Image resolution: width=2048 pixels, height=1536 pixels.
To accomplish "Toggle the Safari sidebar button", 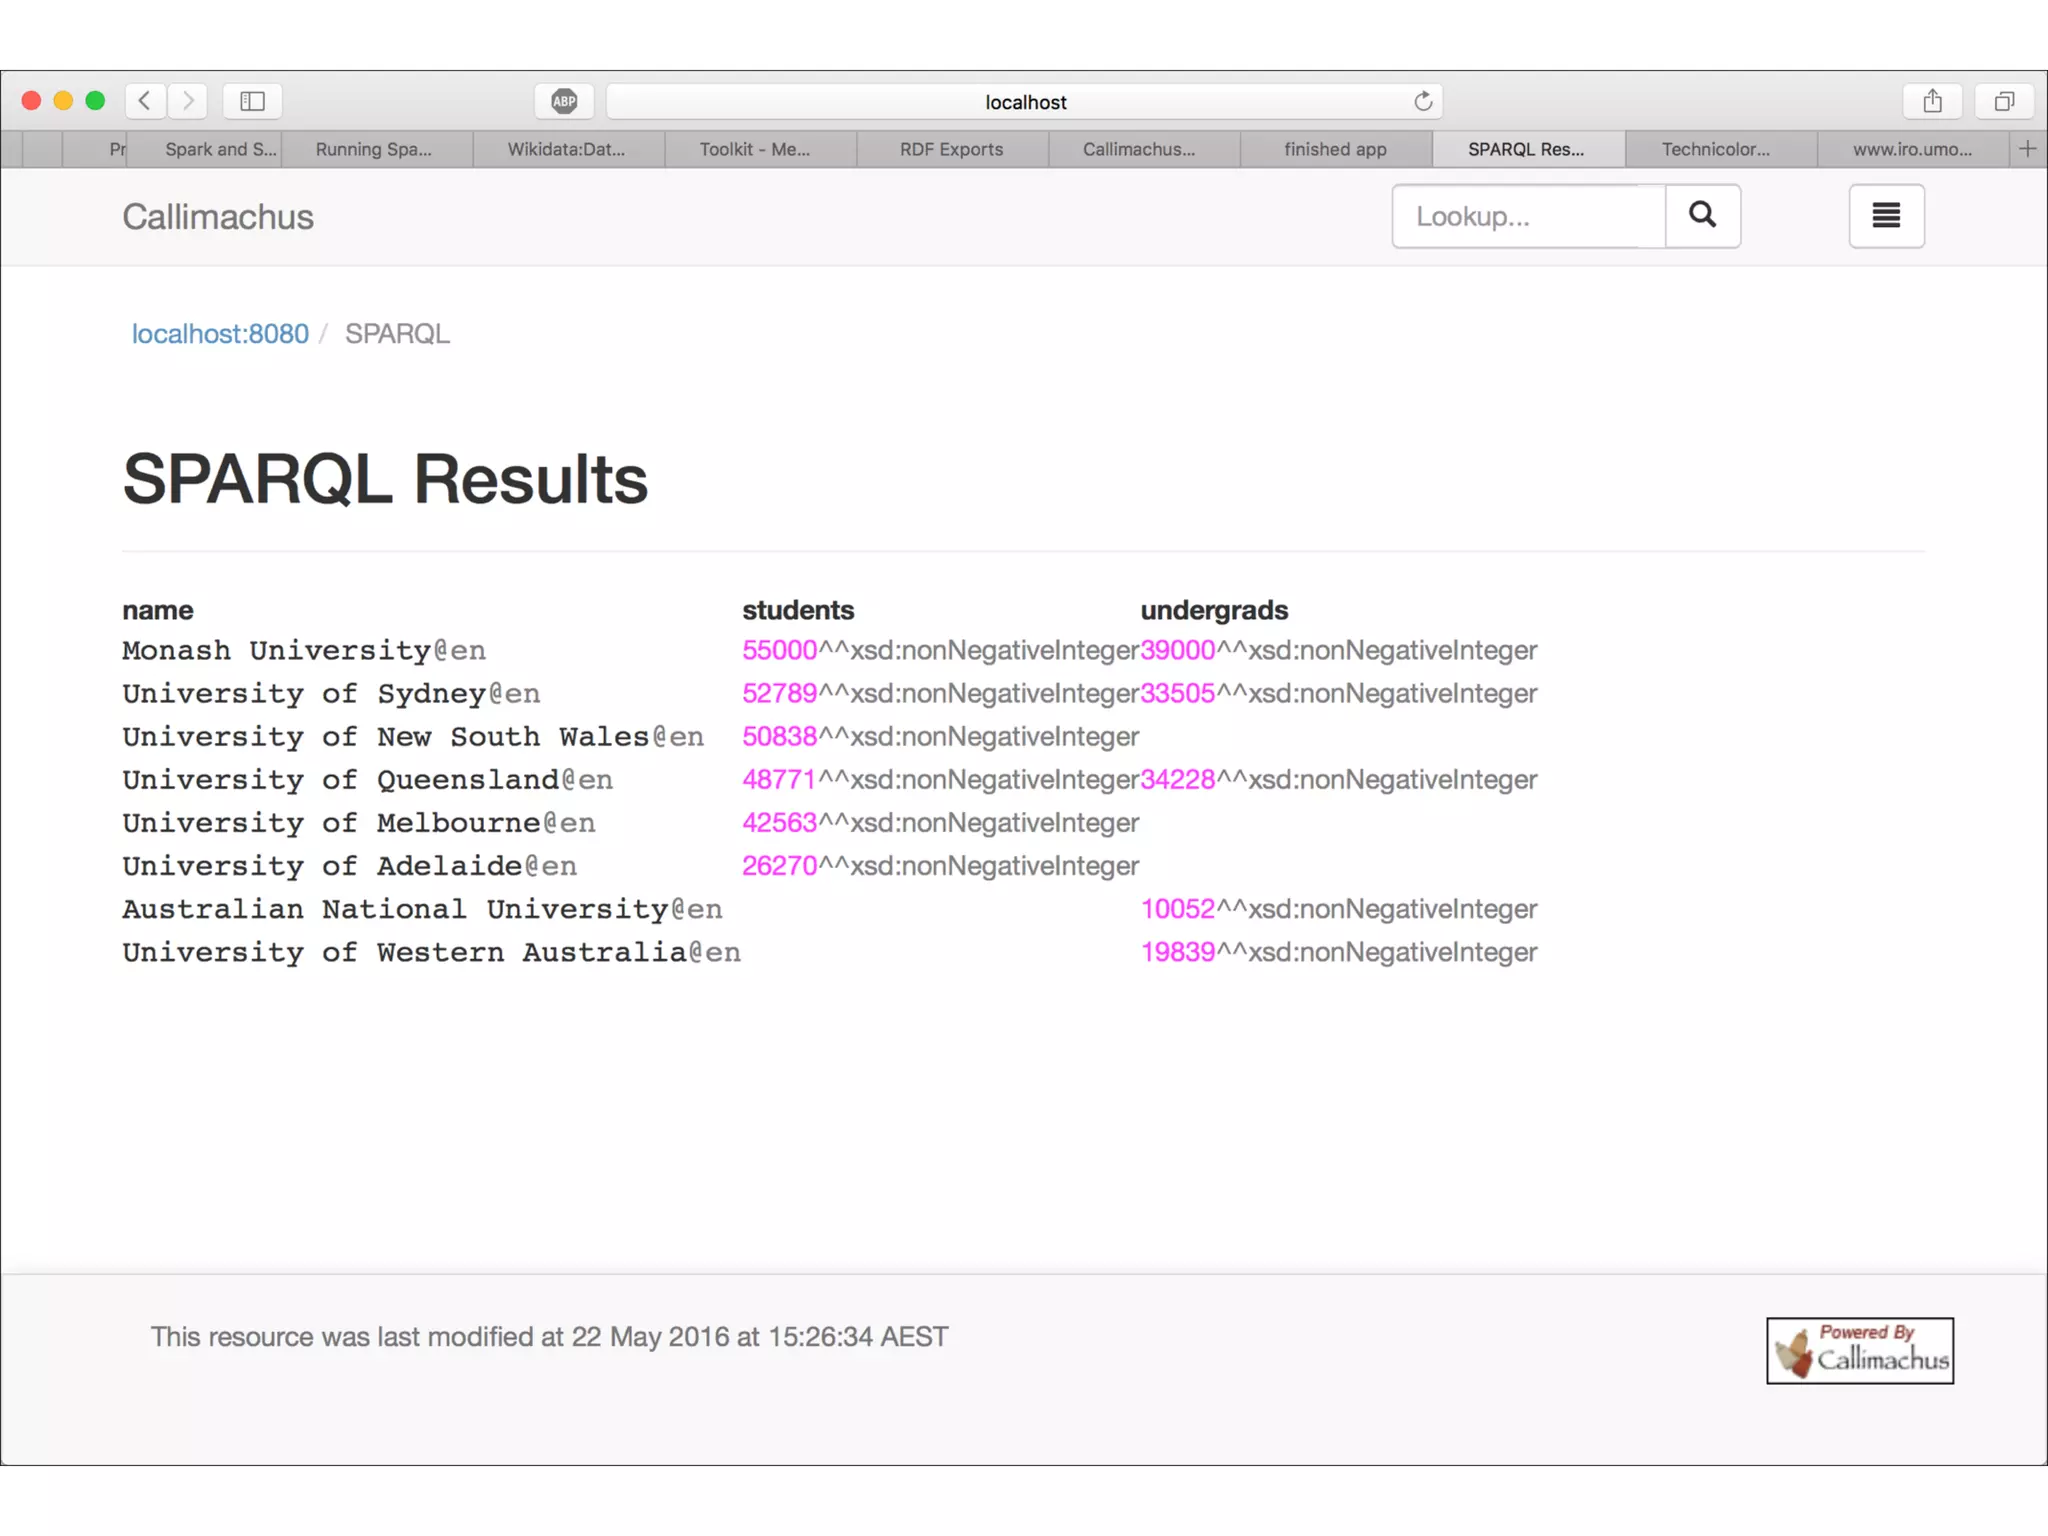I will coord(252,101).
